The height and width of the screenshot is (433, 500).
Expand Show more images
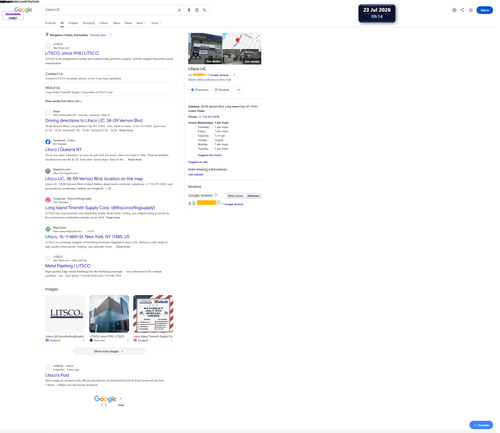tap(109, 351)
